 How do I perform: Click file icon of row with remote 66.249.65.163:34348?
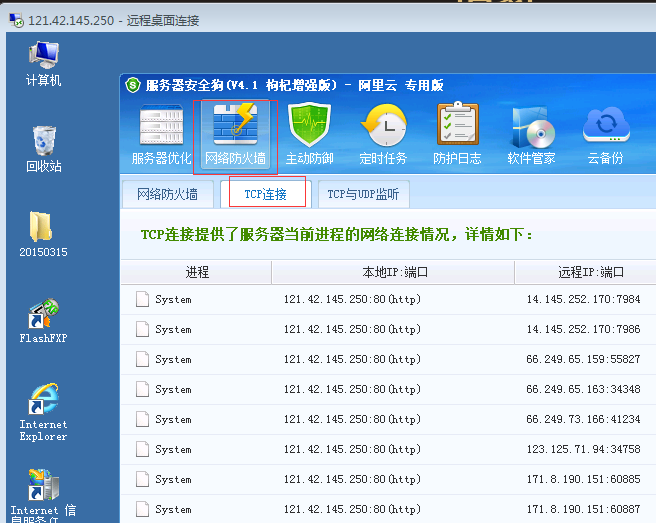142,389
